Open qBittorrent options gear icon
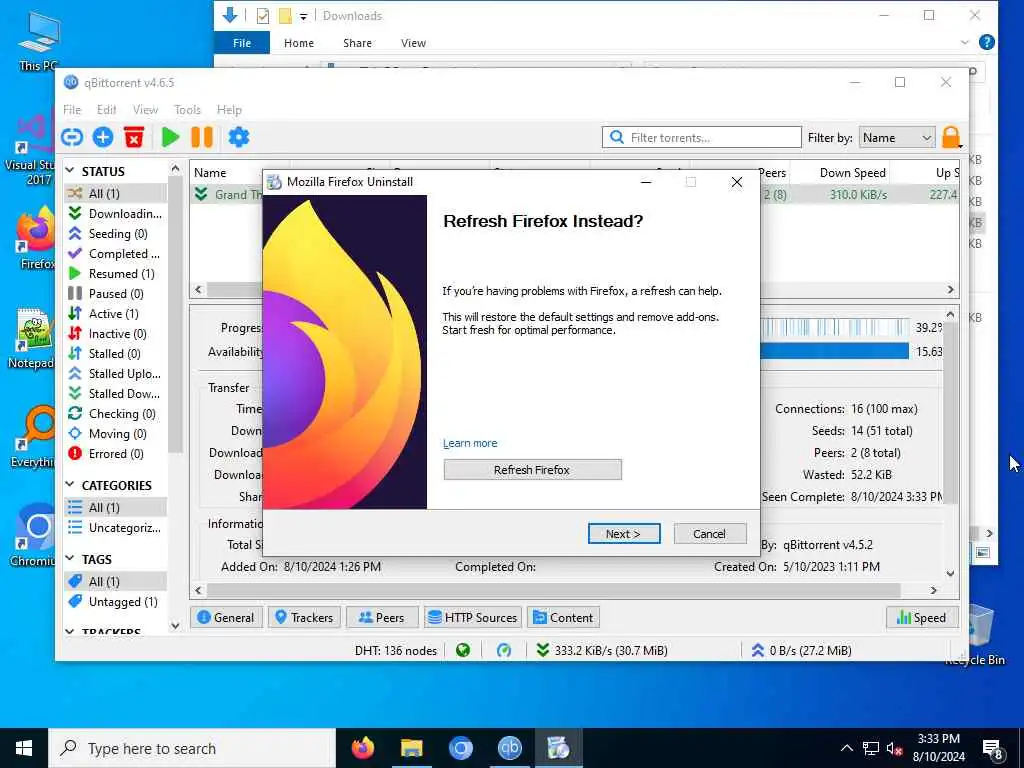Viewport: 1024px width, 768px height. click(239, 137)
